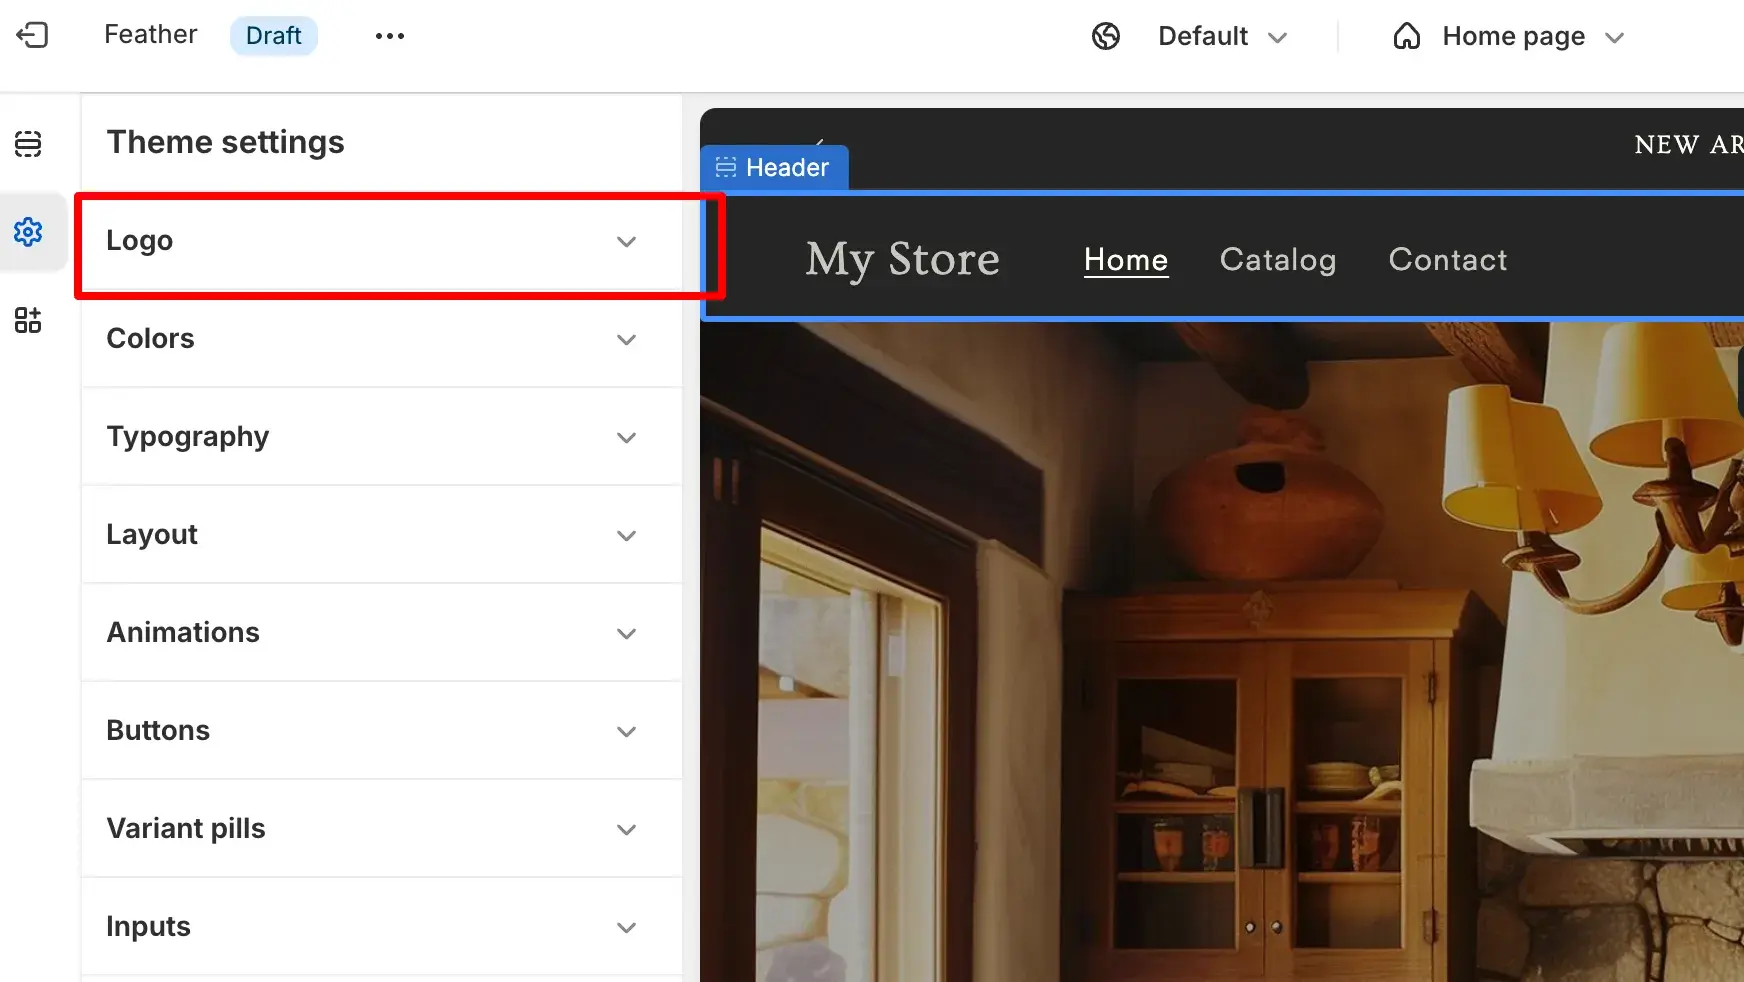The width and height of the screenshot is (1744, 982).
Task: Click the Header section label tag
Action: pyautogui.click(x=774, y=167)
